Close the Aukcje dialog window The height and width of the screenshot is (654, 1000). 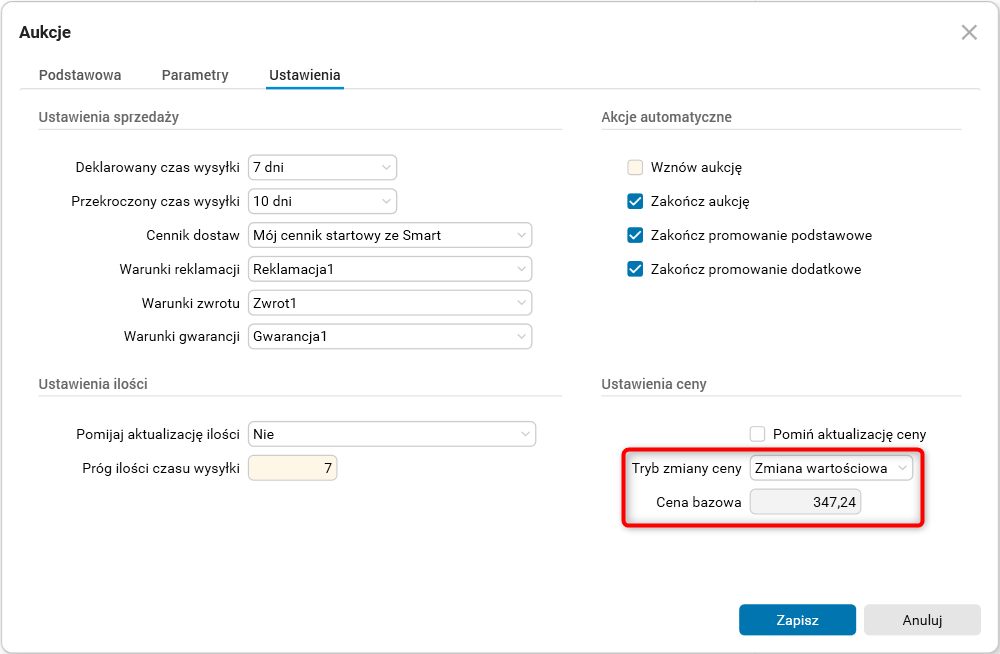(x=968, y=32)
